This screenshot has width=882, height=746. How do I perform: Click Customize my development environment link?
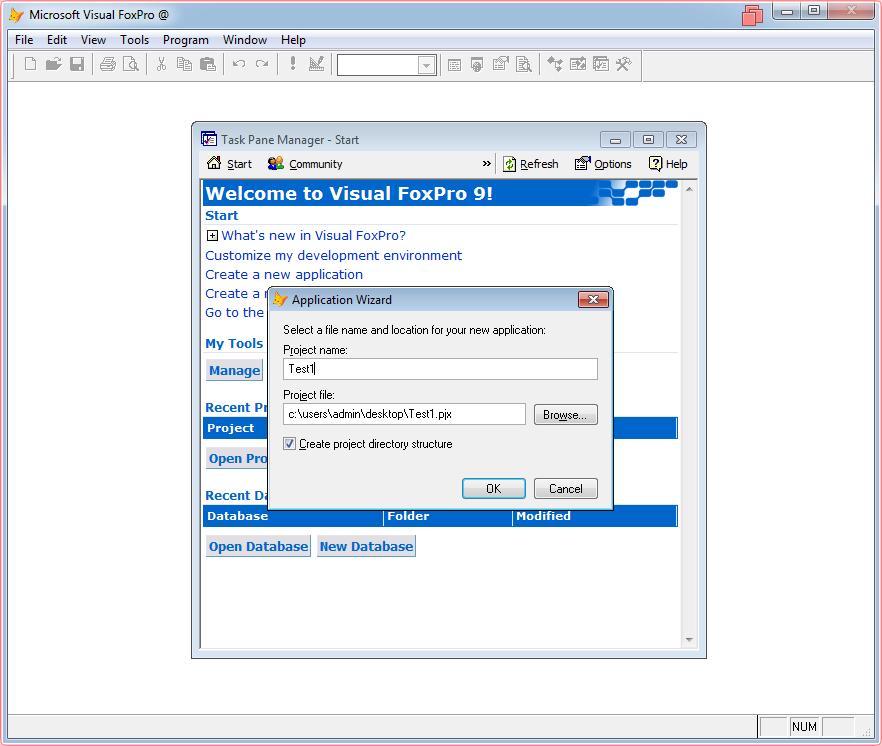click(334, 255)
